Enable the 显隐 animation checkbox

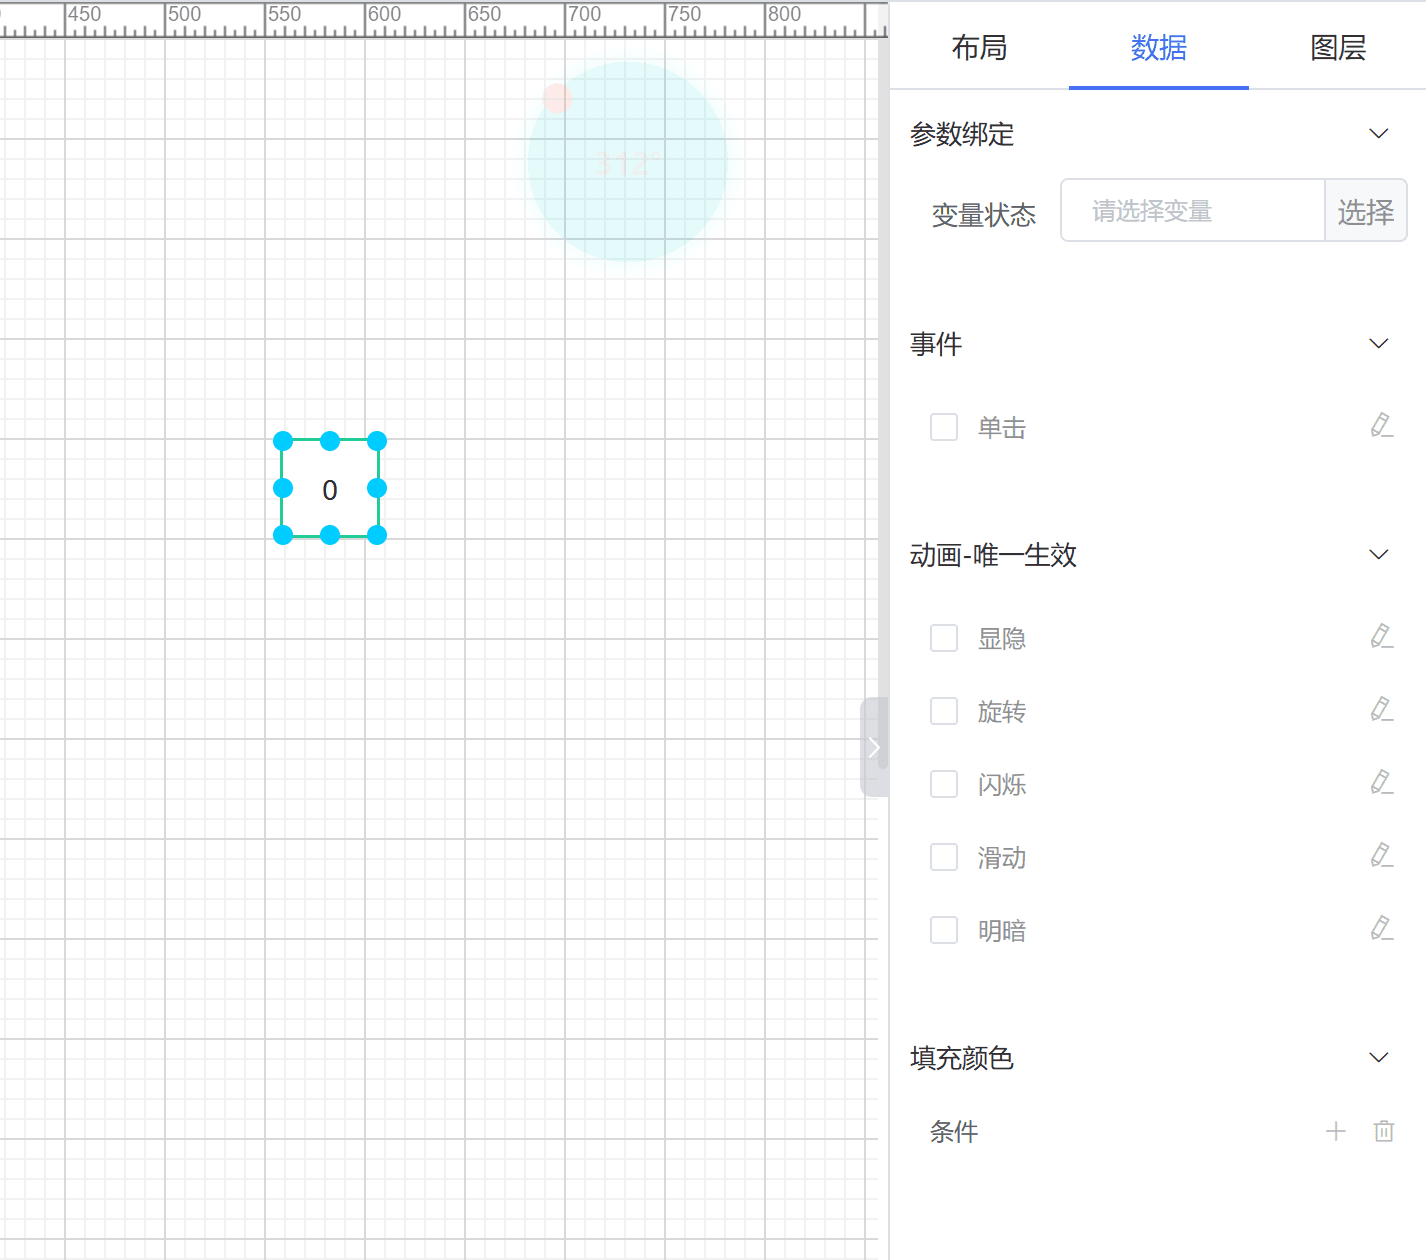click(x=944, y=638)
